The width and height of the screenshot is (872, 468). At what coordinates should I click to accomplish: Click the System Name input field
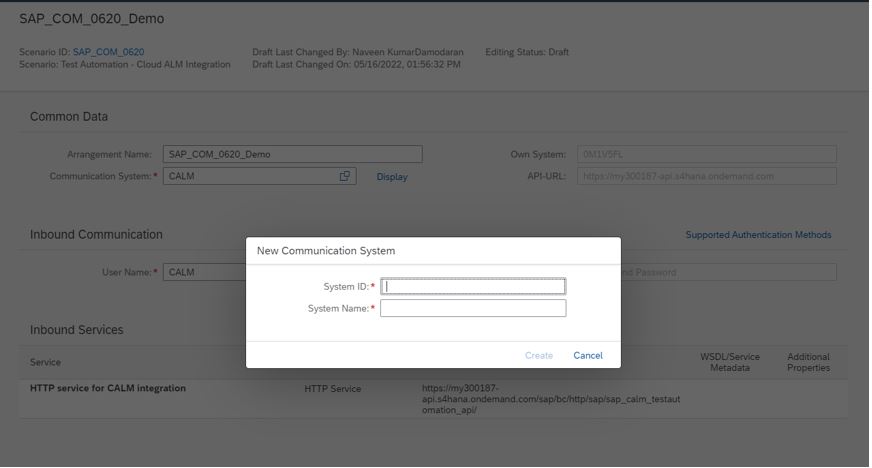(x=473, y=308)
